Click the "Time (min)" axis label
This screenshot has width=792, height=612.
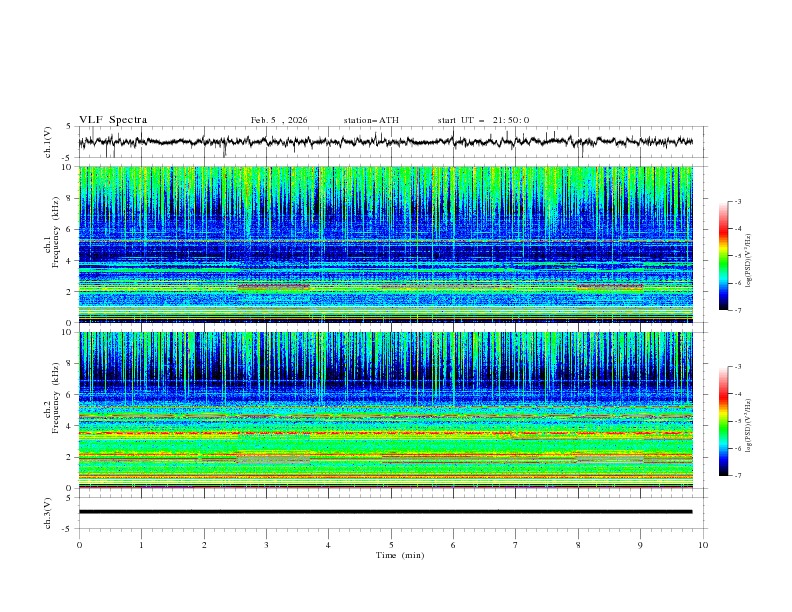[400, 555]
